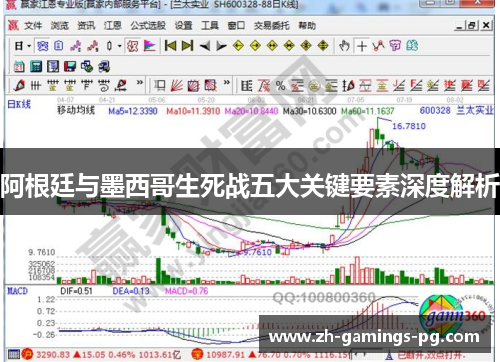This screenshot has height=362, width=500.
Task: Select the F-labelled angle lines tool
Action: (x=416, y=86)
